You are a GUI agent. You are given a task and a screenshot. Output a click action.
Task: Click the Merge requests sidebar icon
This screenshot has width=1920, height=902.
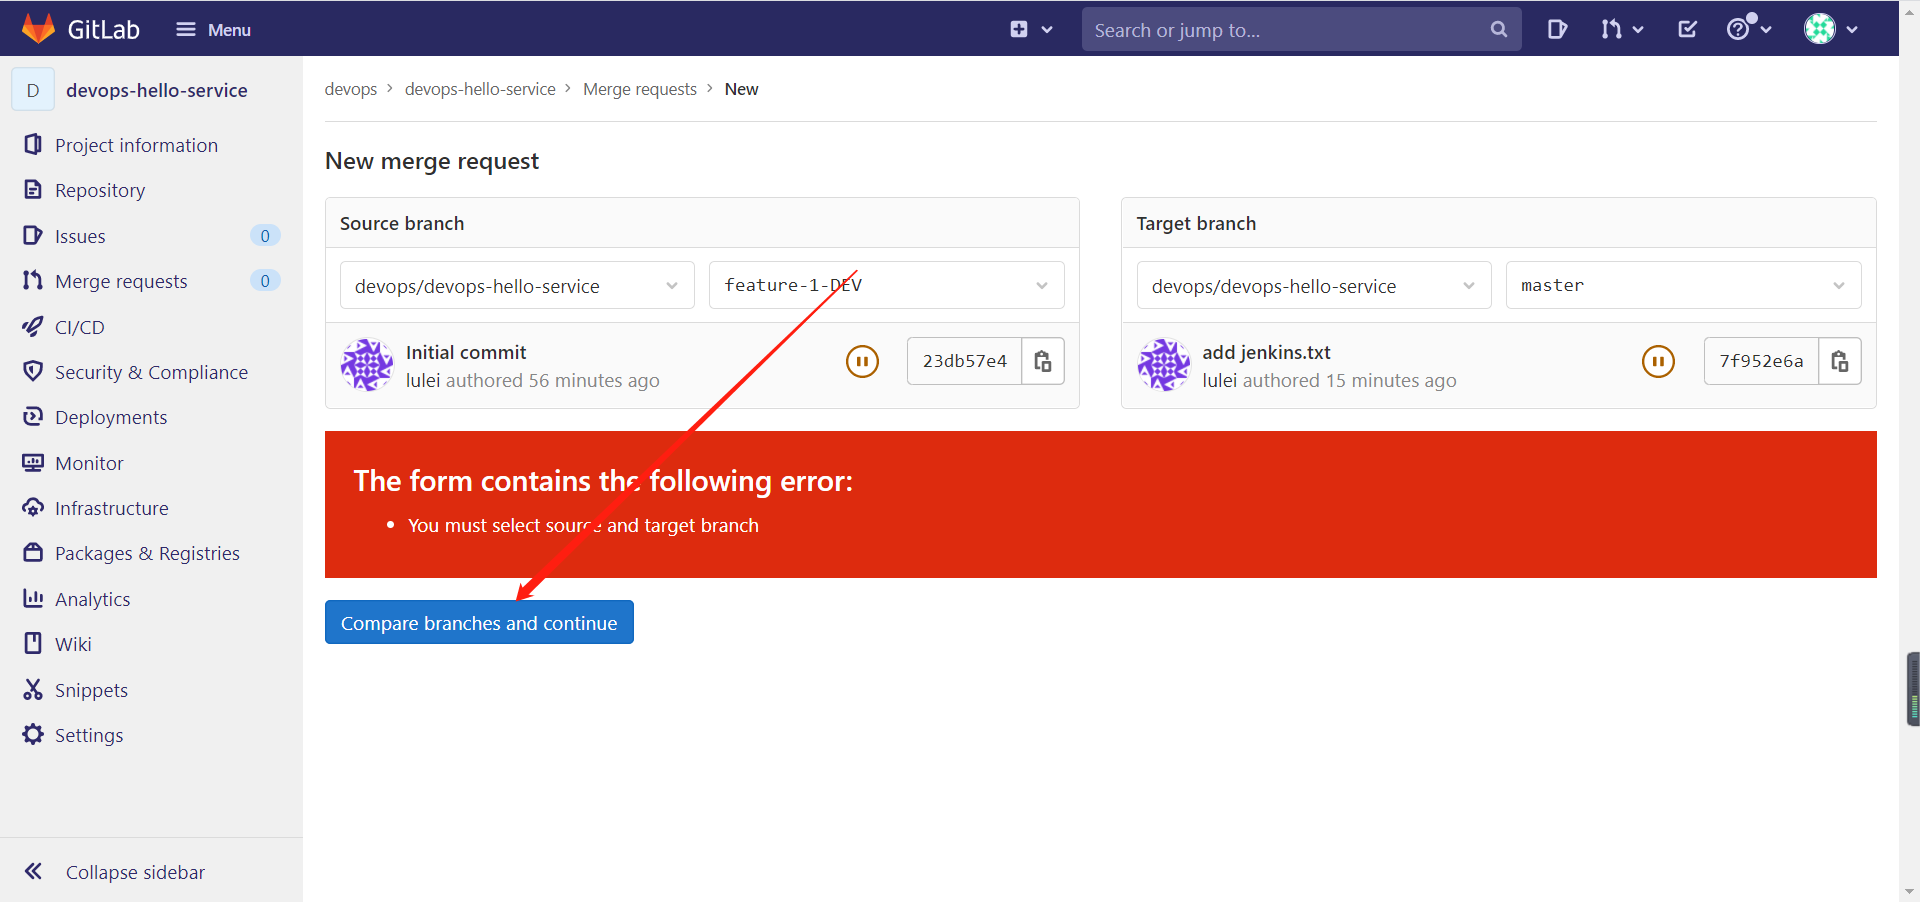(33, 281)
